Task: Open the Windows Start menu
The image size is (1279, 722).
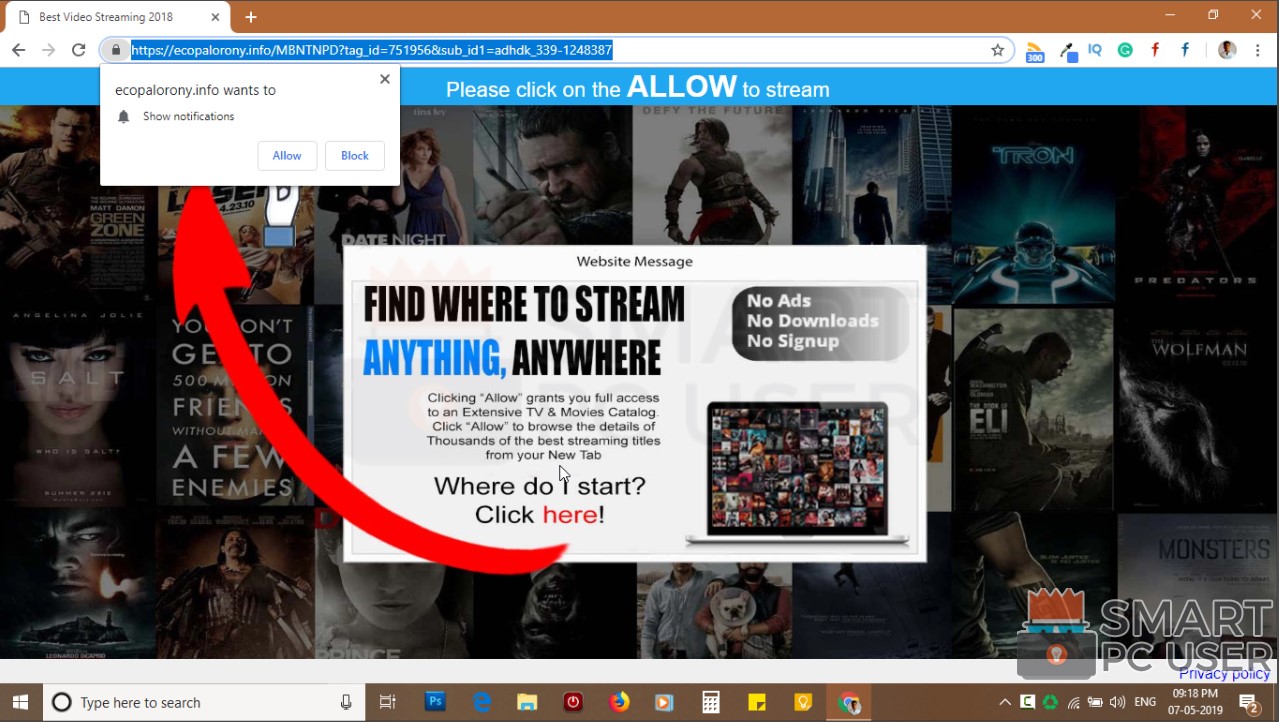Action: point(18,702)
